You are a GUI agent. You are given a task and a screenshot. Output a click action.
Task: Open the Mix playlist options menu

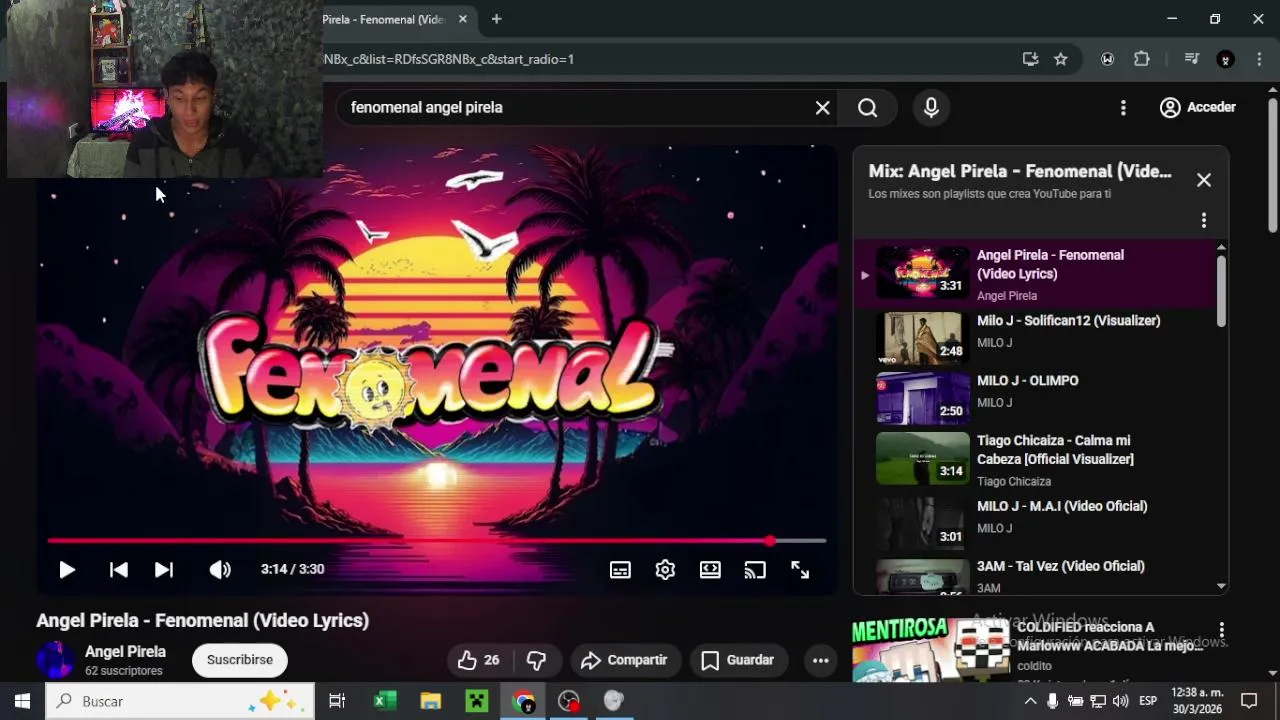pos(1204,220)
